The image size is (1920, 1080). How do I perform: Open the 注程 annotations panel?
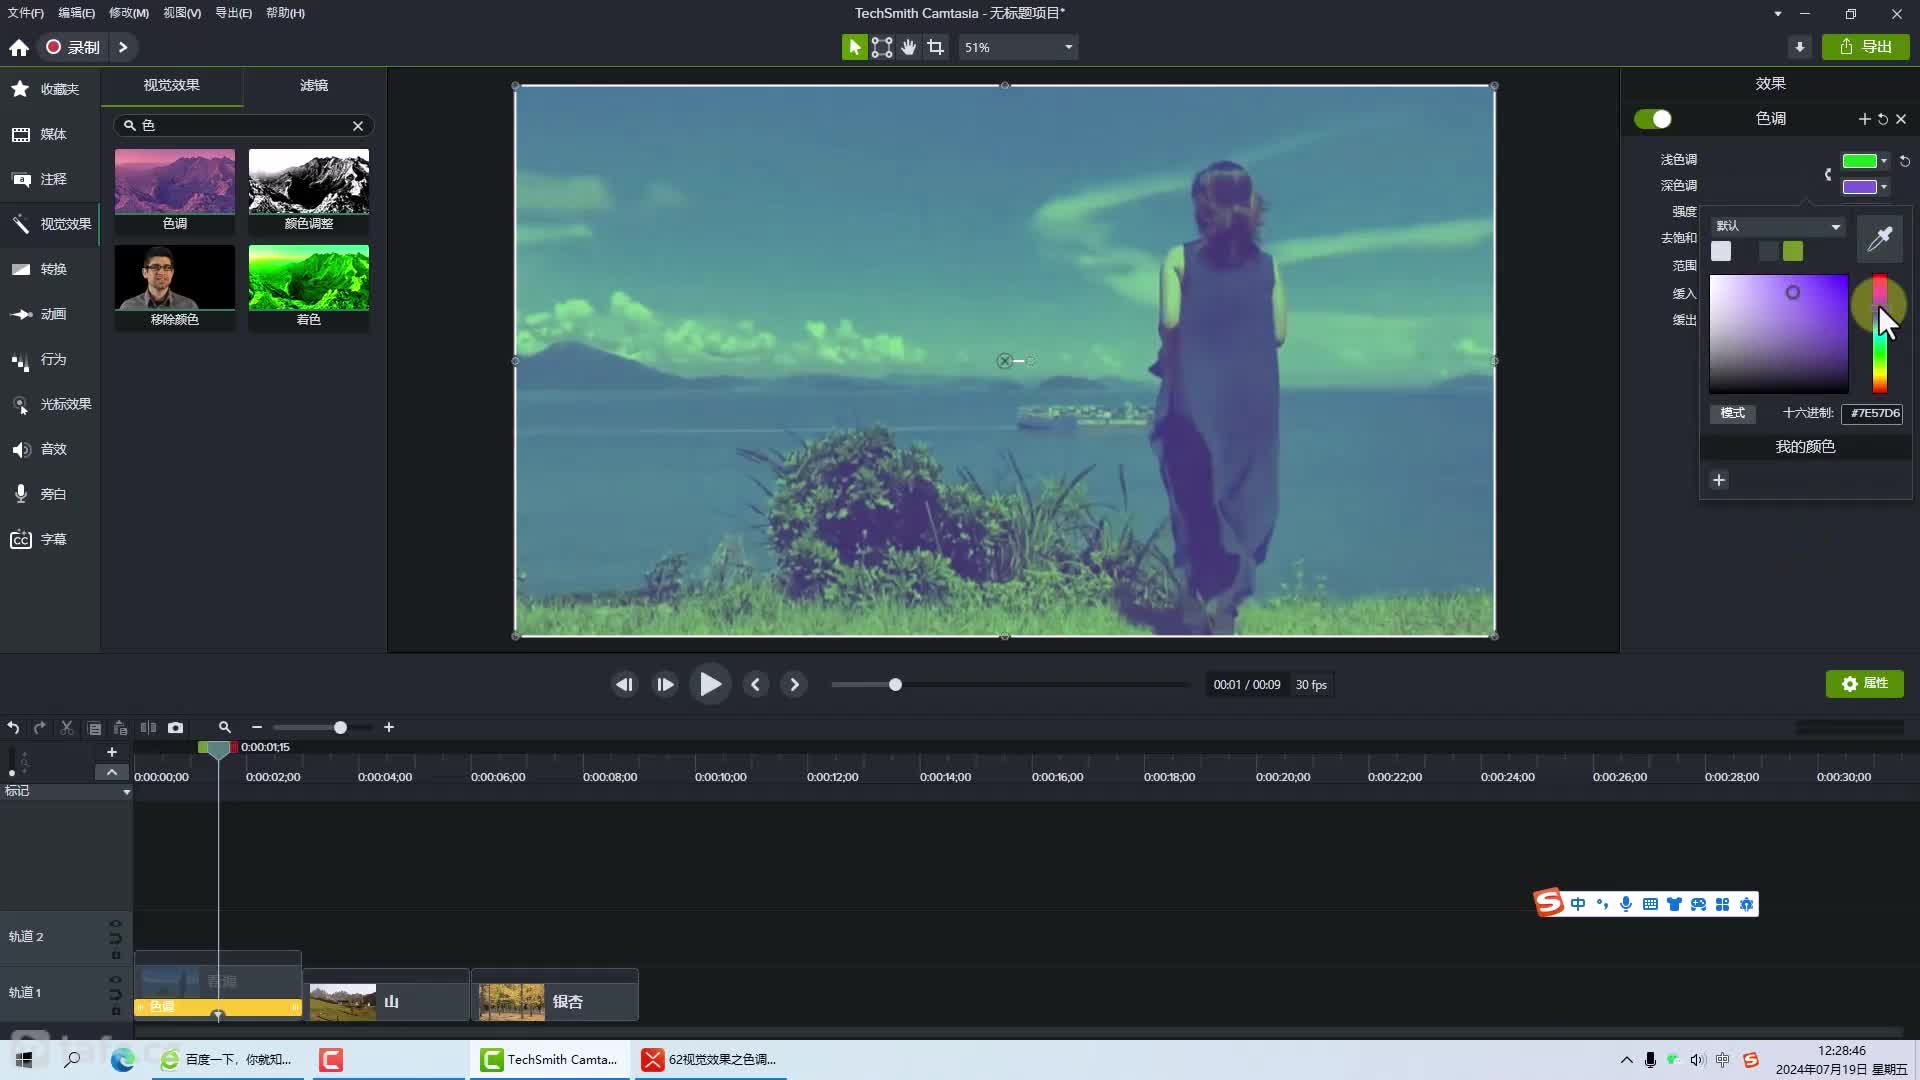[x=50, y=179]
